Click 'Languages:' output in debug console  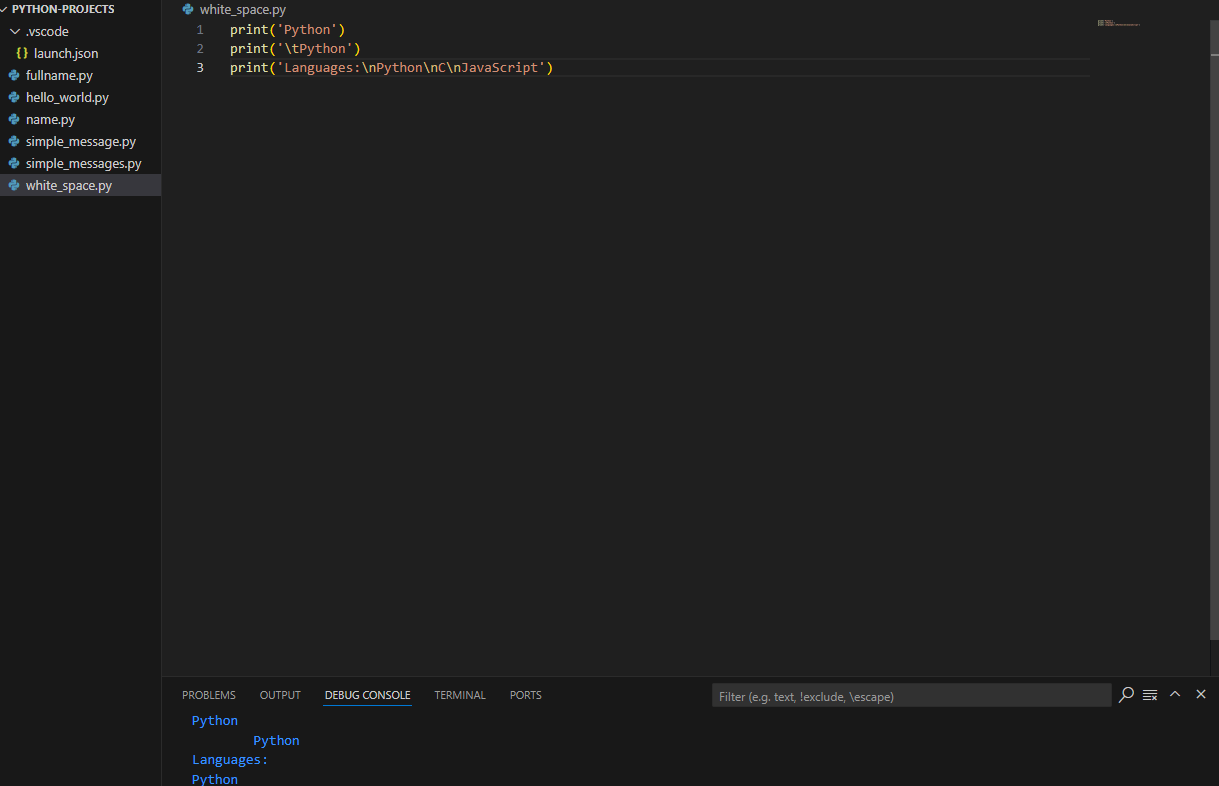click(230, 760)
